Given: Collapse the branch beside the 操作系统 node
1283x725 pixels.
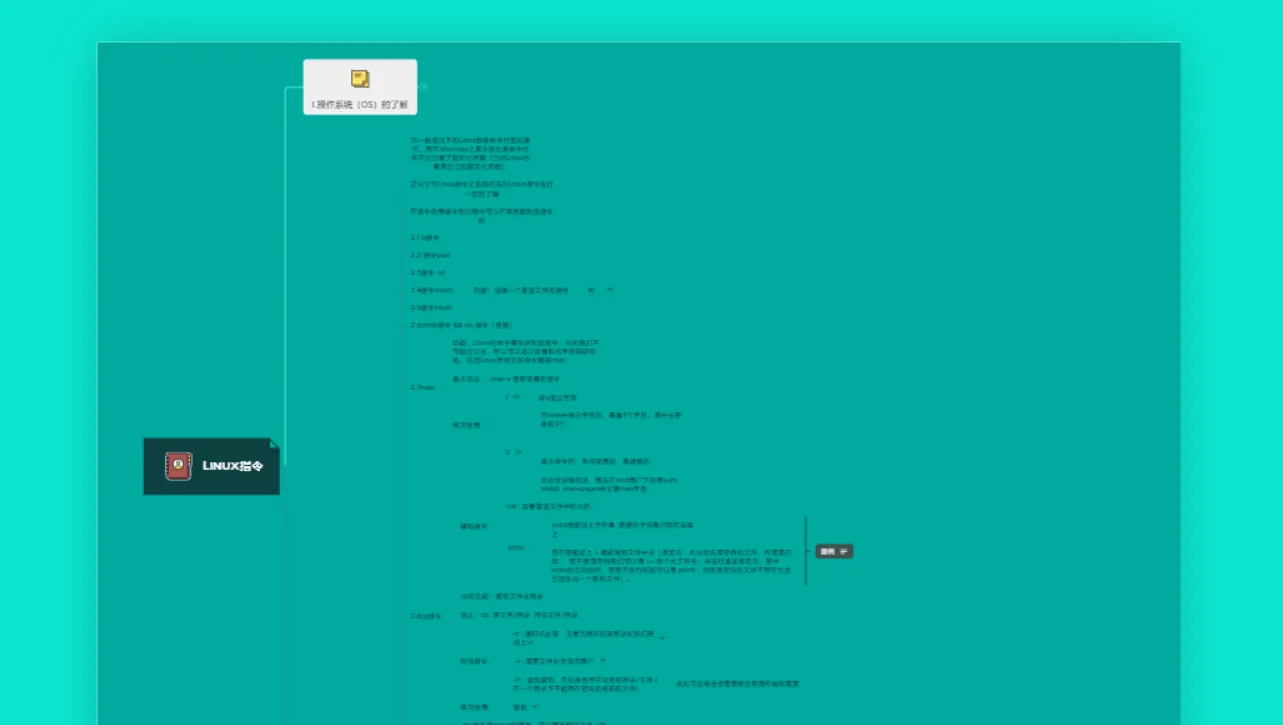Looking at the screenshot, I should click(x=424, y=87).
